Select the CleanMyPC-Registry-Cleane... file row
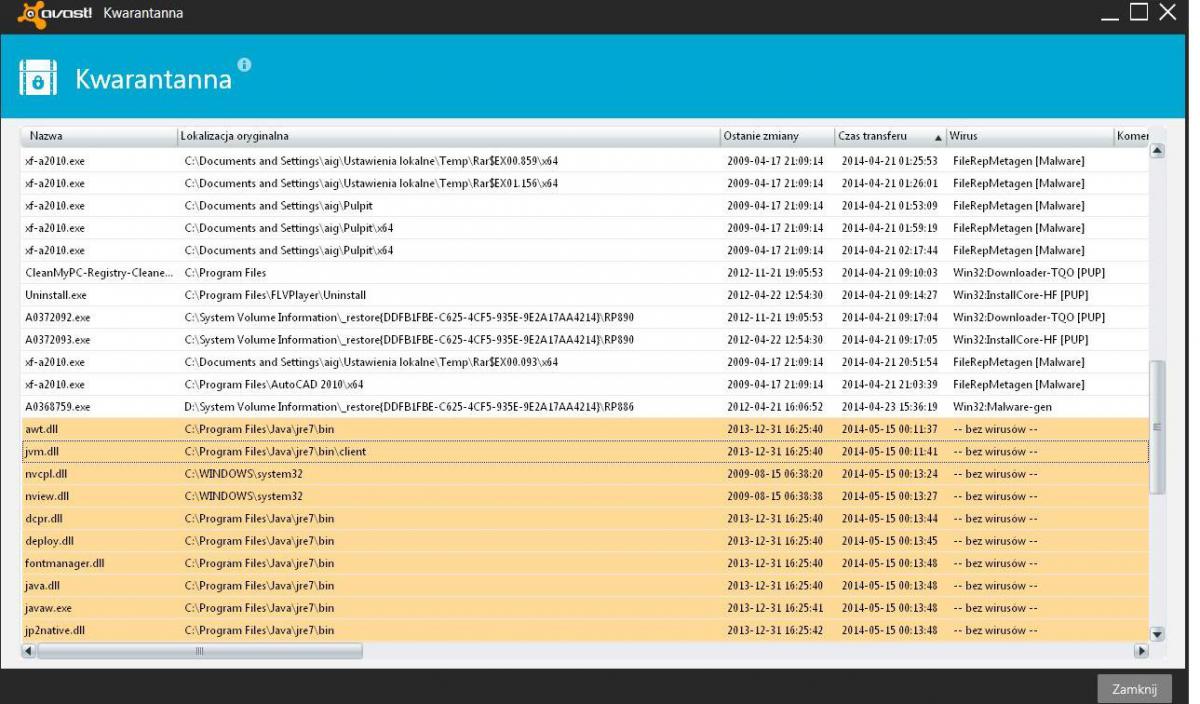Image resolution: width=1200 pixels, height=704 pixels. (585, 273)
